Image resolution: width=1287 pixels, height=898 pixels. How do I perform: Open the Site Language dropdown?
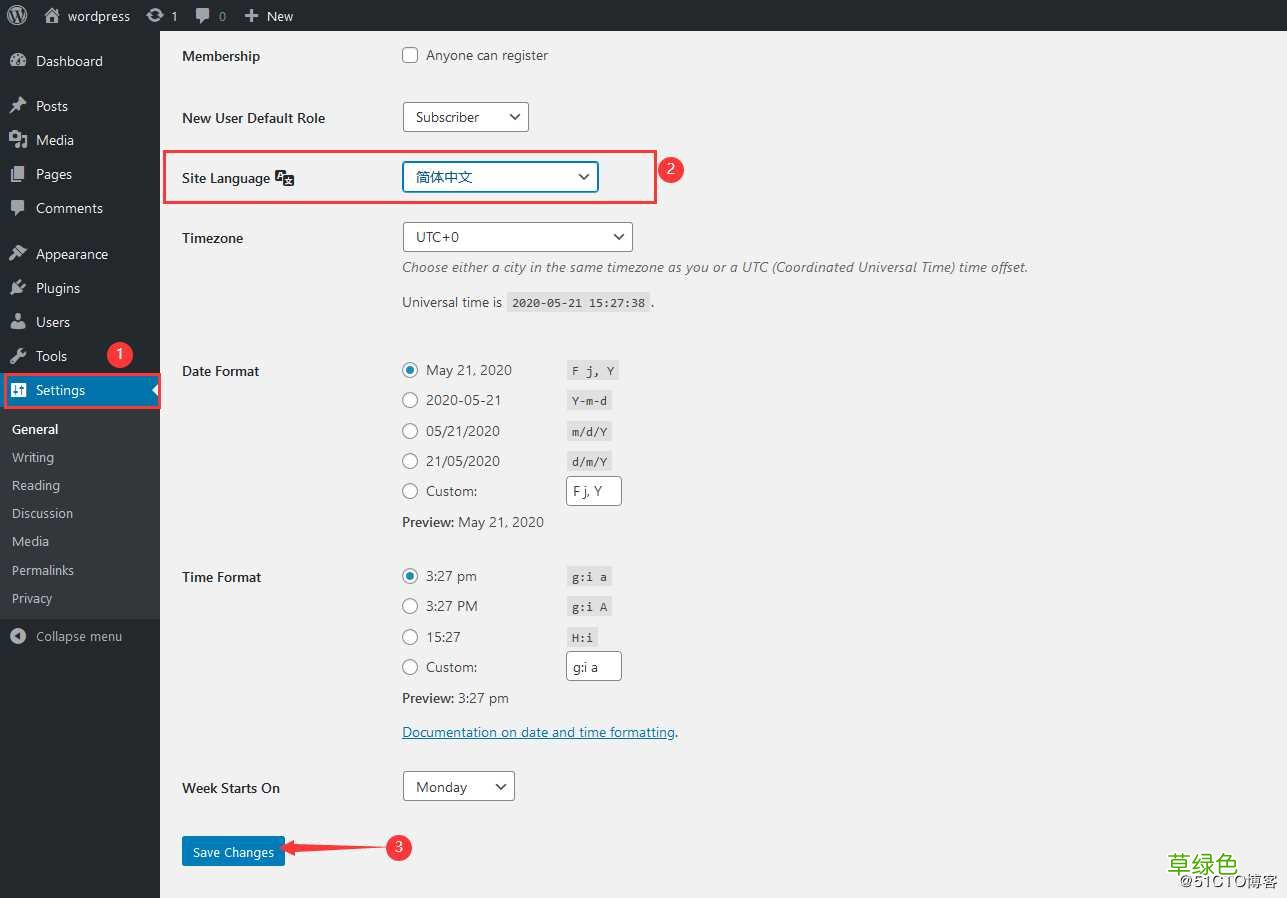tap(499, 176)
